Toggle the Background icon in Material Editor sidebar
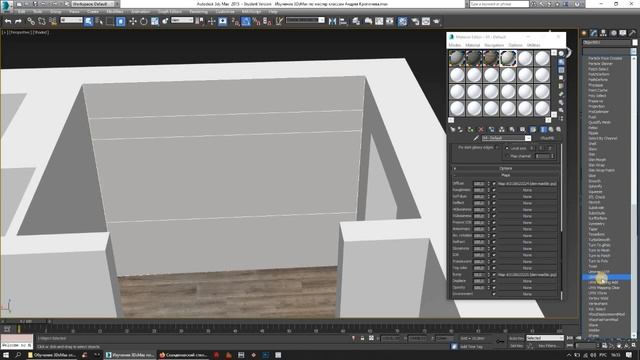 pyautogui.click(x=562, y=70)
